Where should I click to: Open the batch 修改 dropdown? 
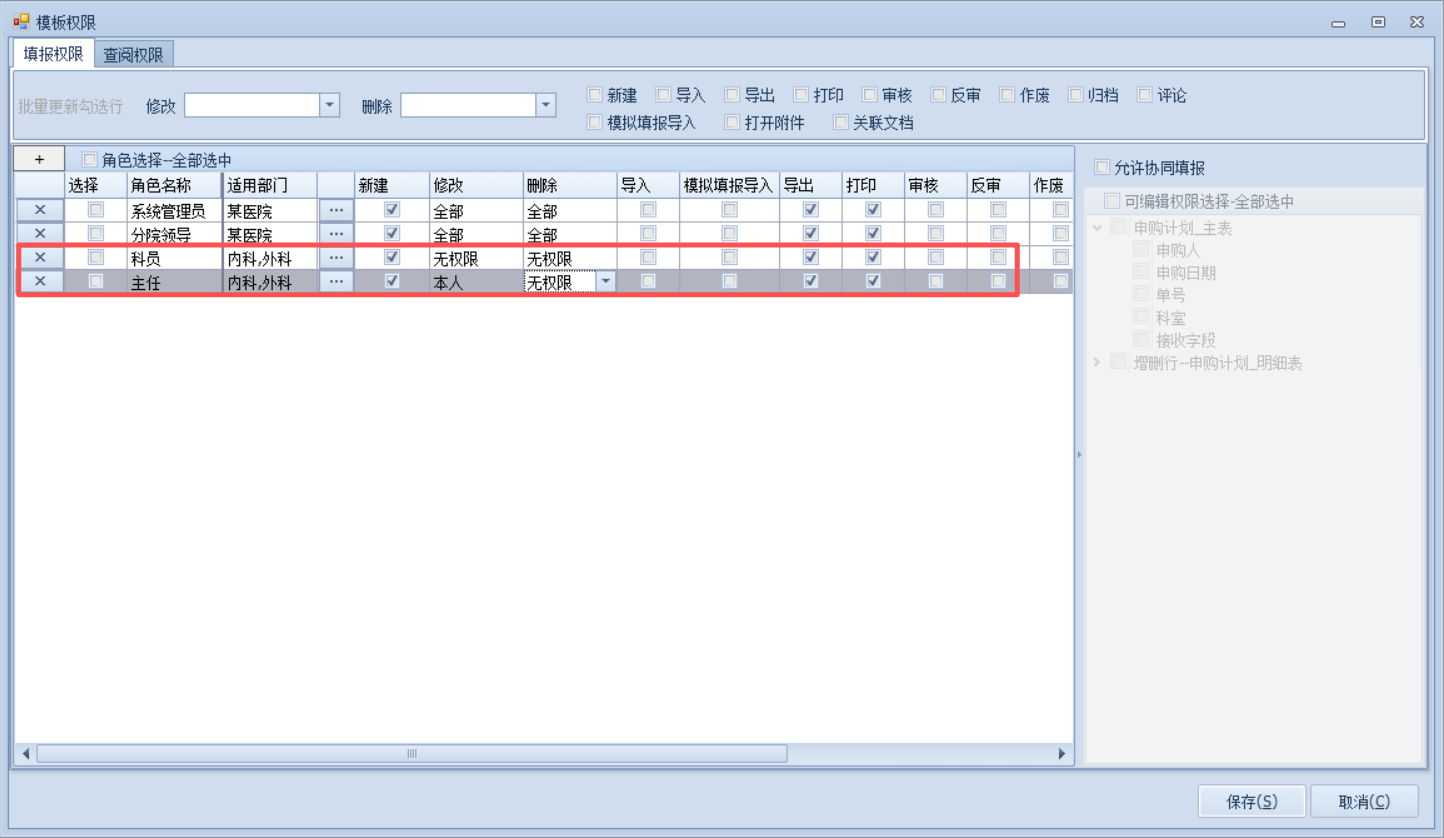tap(330, 105)
